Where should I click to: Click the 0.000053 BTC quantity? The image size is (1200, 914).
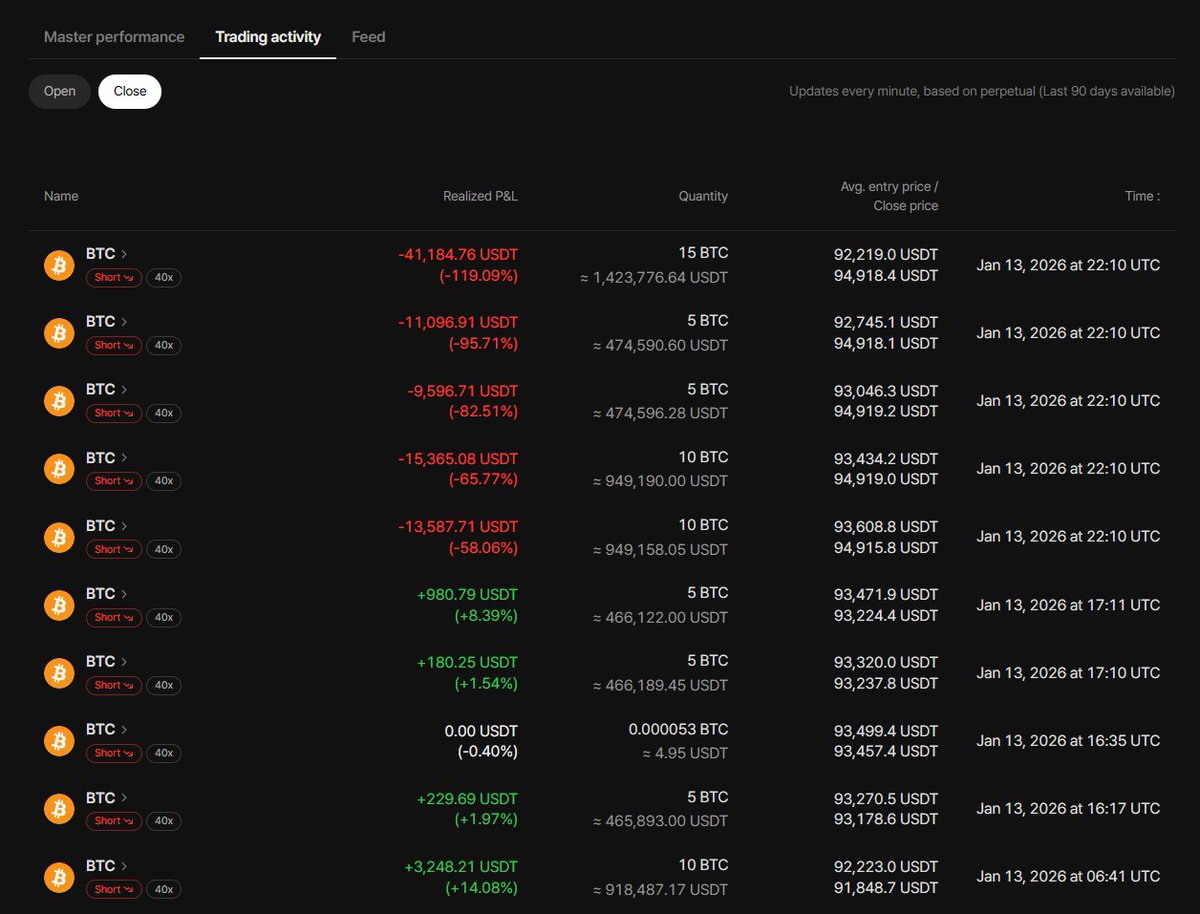[678, 729]
